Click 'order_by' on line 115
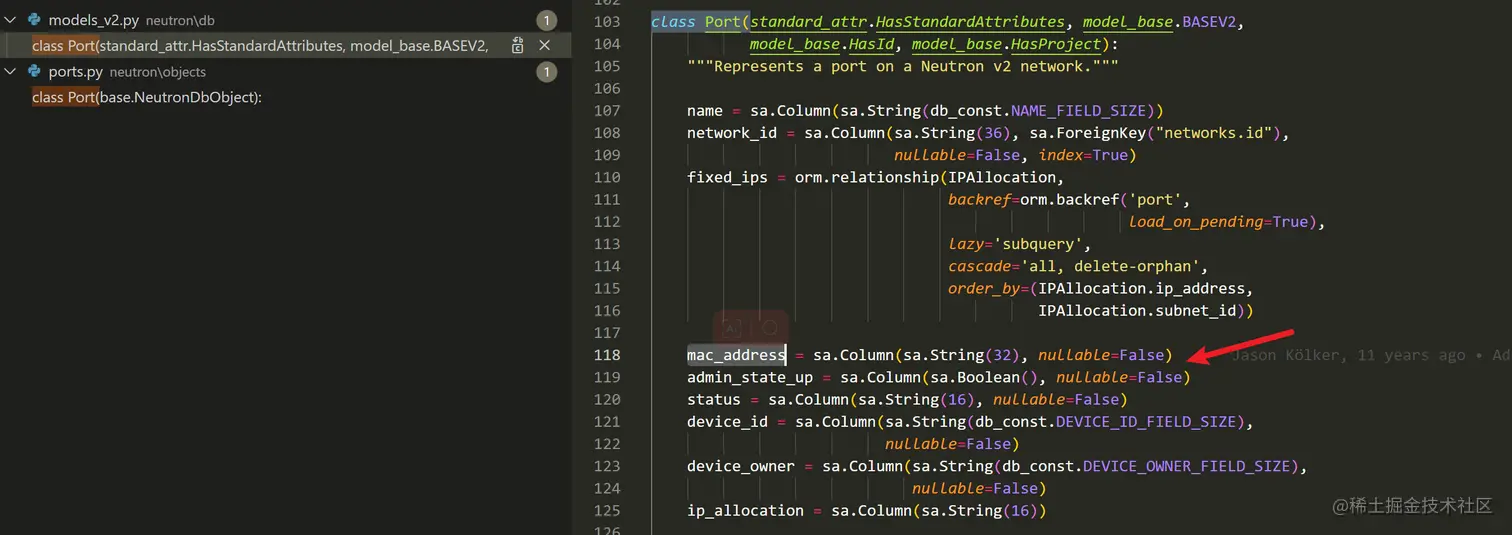The image size is (1512, 535). (x=984, y=288)
